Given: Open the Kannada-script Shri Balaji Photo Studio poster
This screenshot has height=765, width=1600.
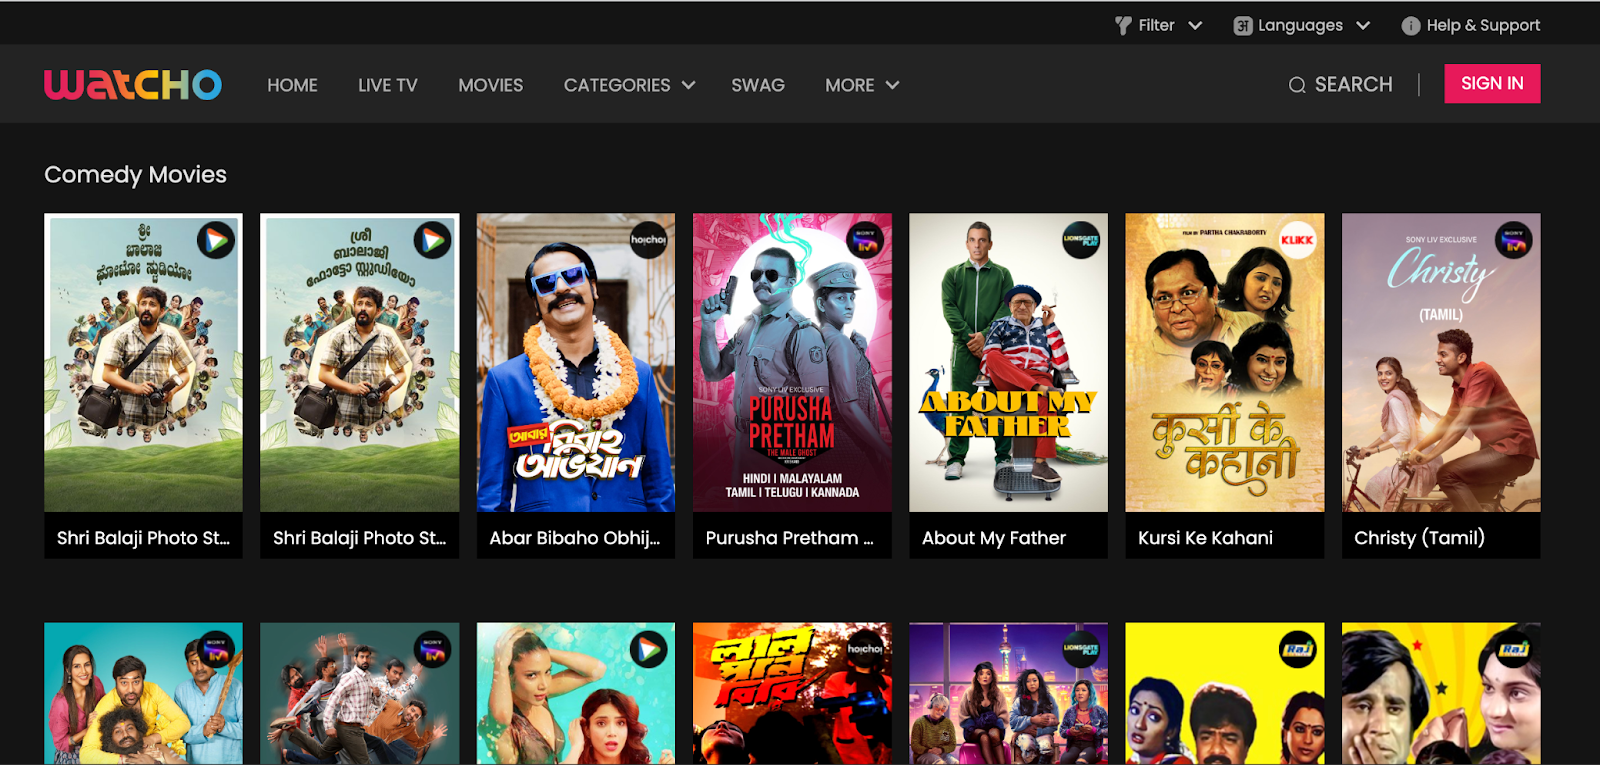Looking at the screenshot, I should pos(143,362).
